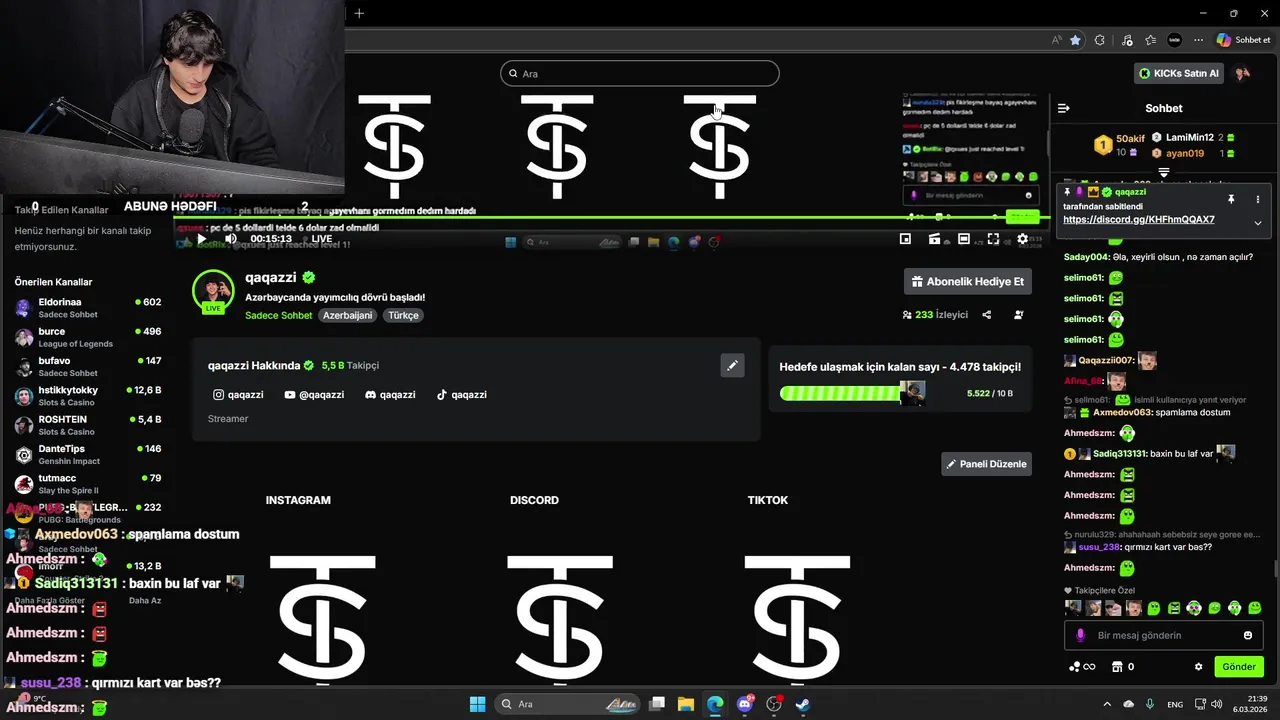Switch to theater mode

(x=964, y=239)
